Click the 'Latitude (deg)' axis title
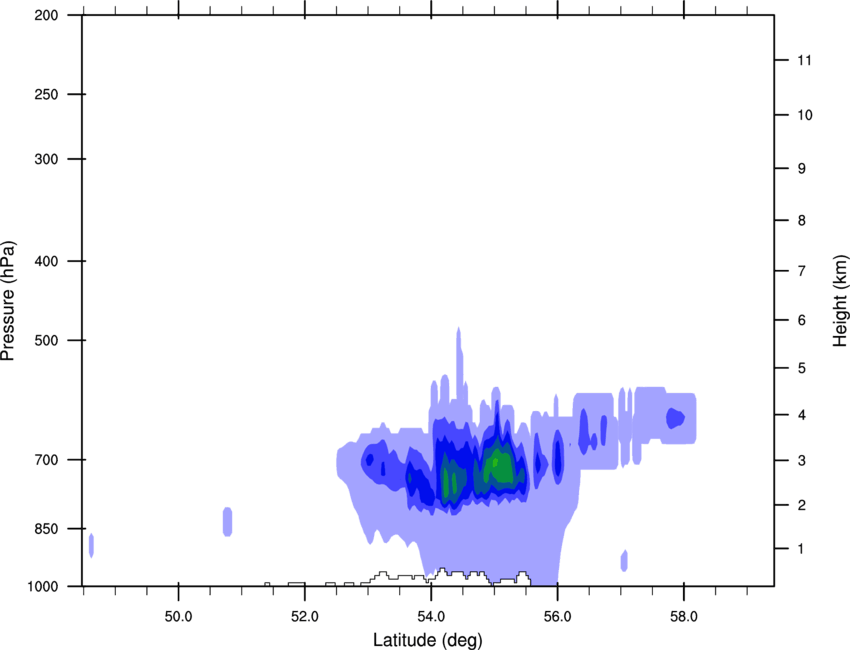Screen dimensions: 850x650 (x=427, y=640)
